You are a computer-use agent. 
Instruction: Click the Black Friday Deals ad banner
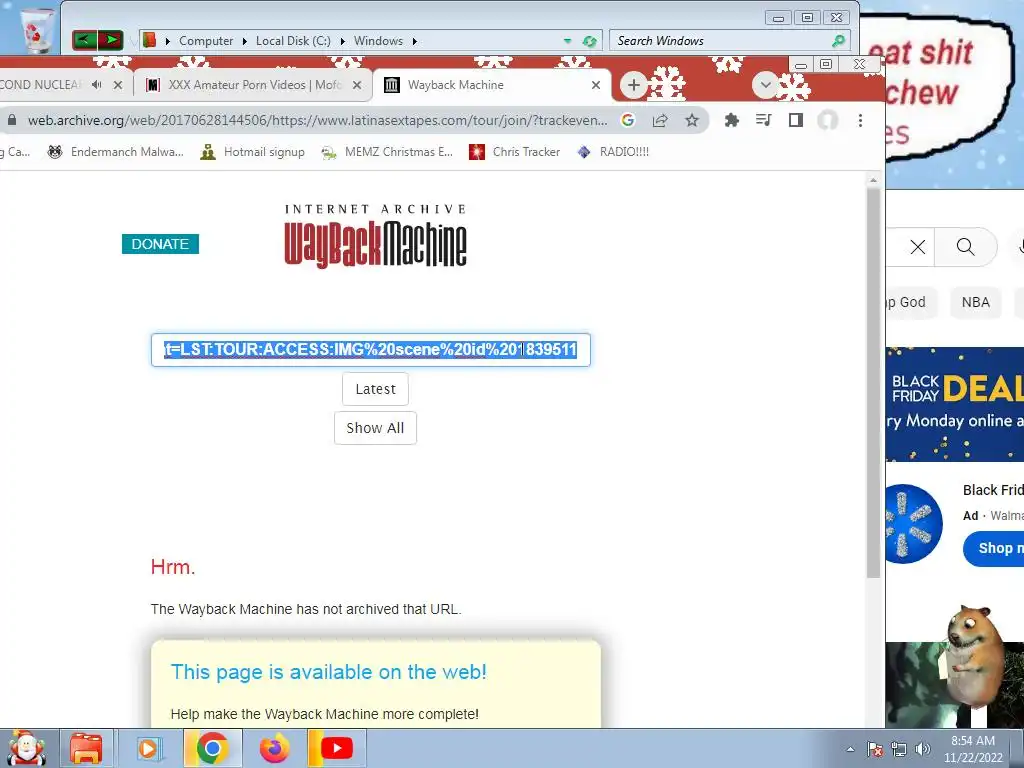pos(955,404)
